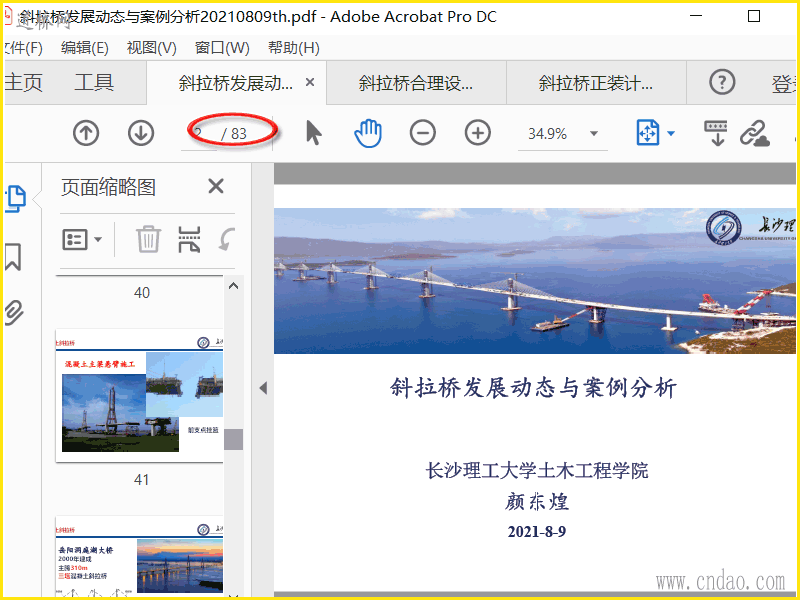Go to next page with down arrow
Viewport: 800px width, 600px height.
point(141,134)
